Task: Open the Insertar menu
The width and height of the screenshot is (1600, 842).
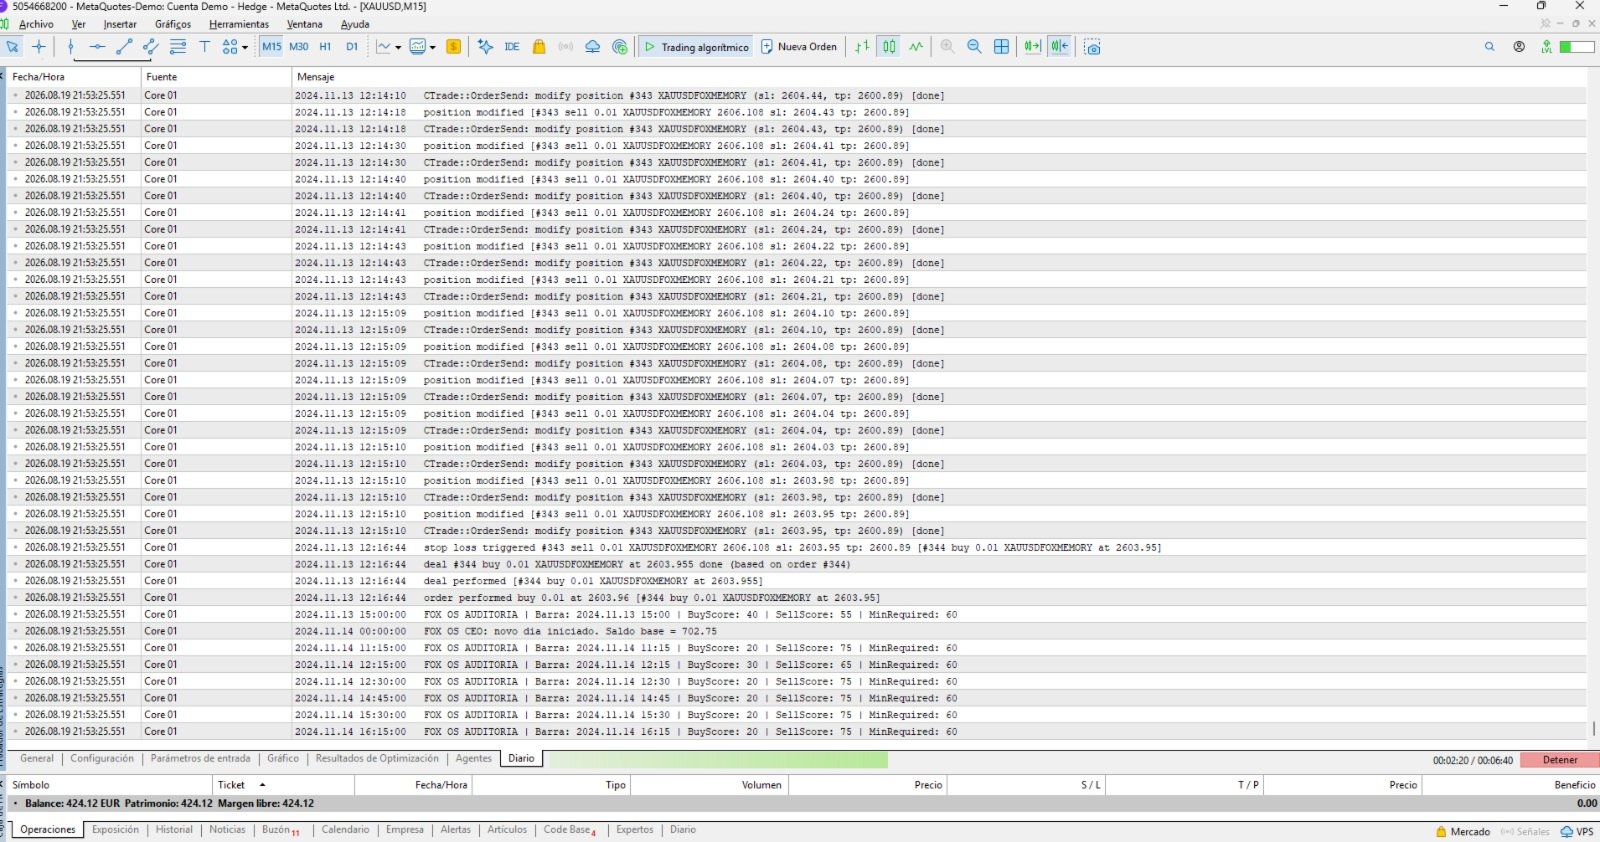Action: point(120,24)
